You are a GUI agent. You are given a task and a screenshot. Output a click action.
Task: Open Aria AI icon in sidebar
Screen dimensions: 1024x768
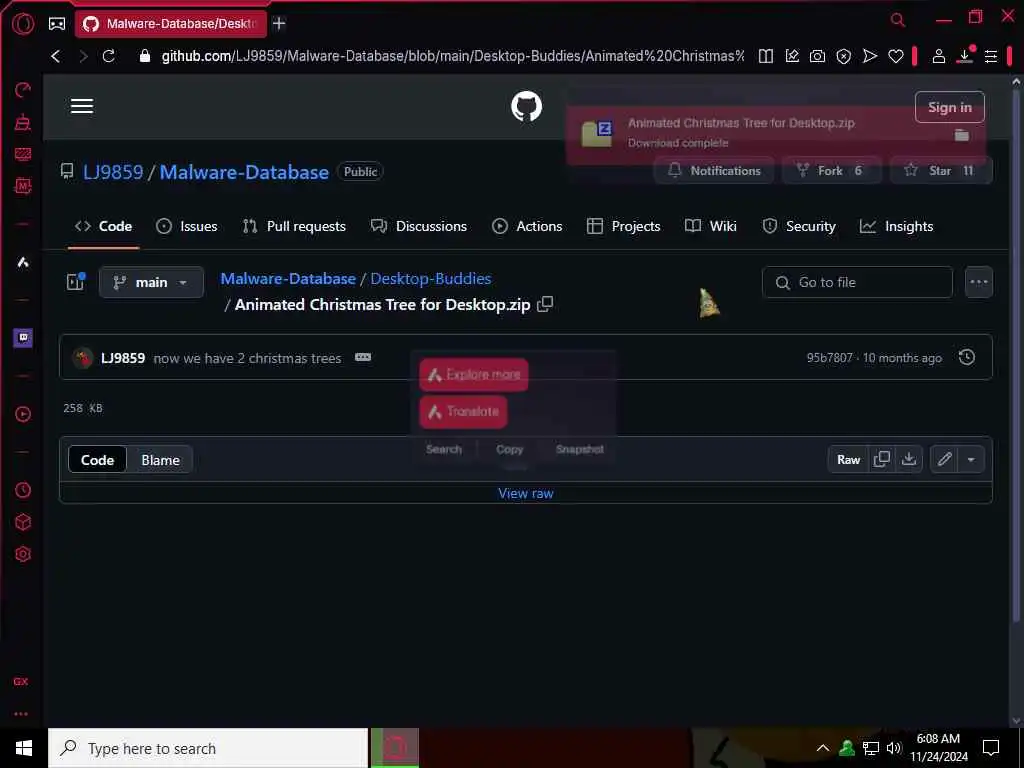tap(23, 263)
